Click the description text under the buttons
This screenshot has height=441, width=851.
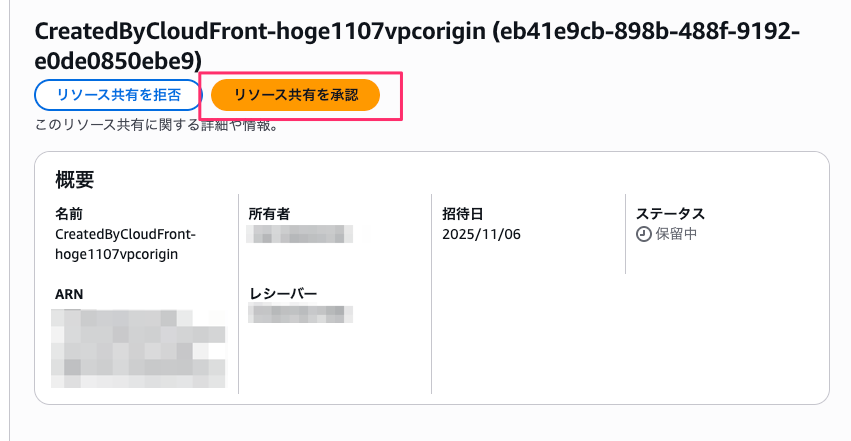[156, 126]
